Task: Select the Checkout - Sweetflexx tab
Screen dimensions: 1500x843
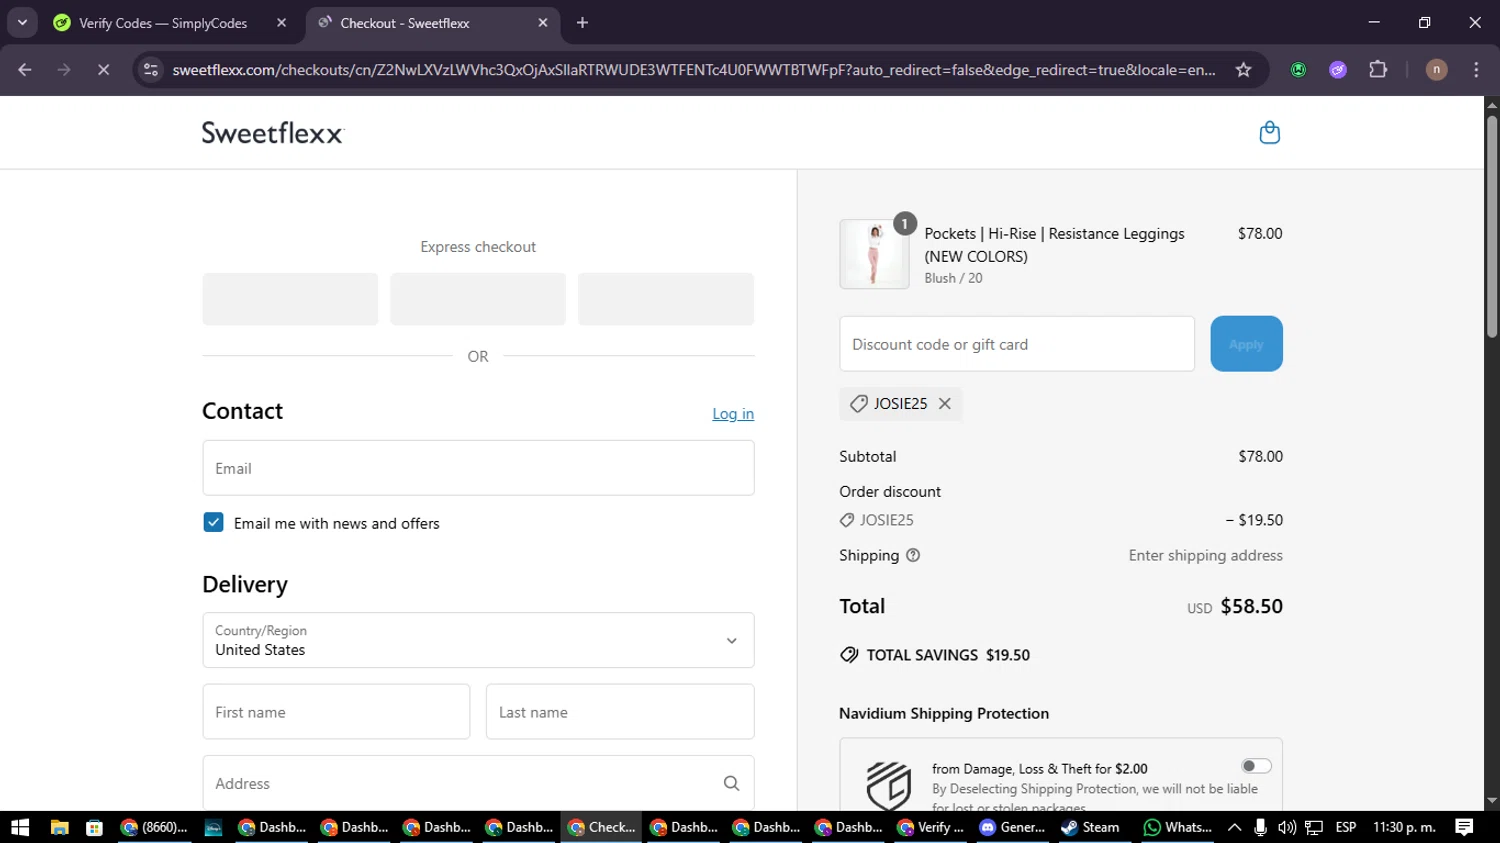Action: (x=404, y=23)
